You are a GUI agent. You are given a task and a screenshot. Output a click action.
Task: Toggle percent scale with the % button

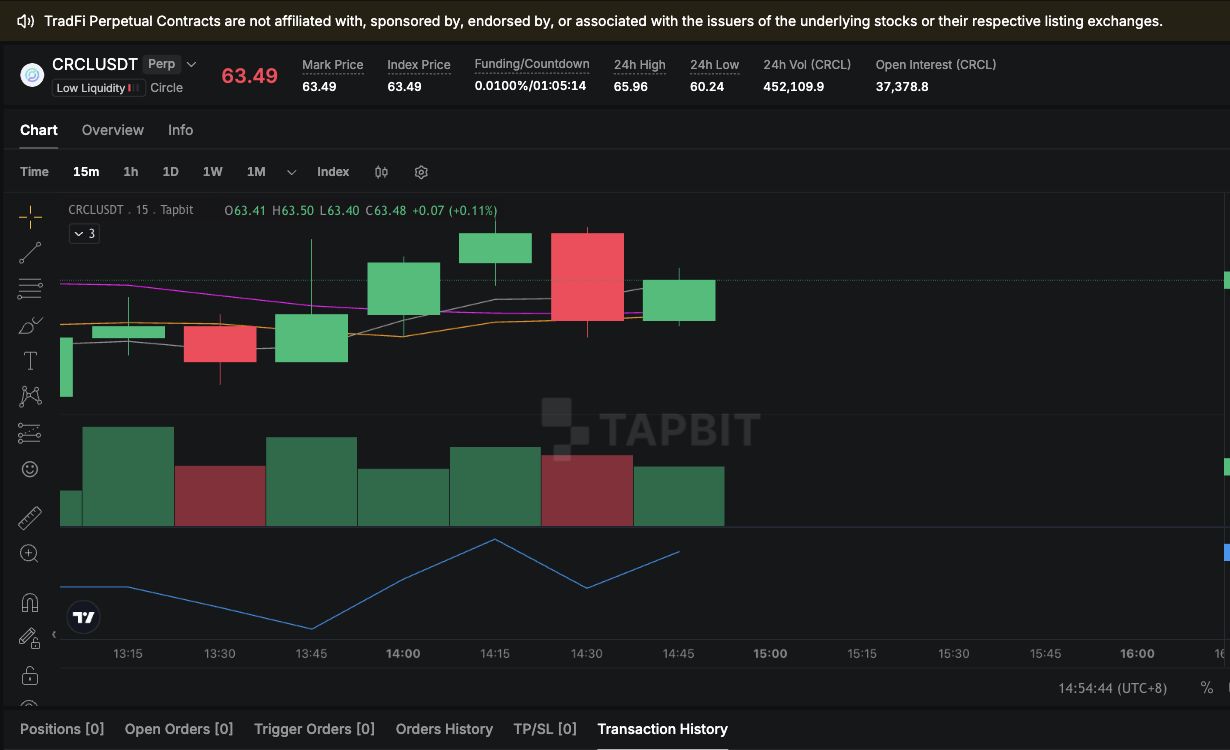click(x=1207, y=688)
